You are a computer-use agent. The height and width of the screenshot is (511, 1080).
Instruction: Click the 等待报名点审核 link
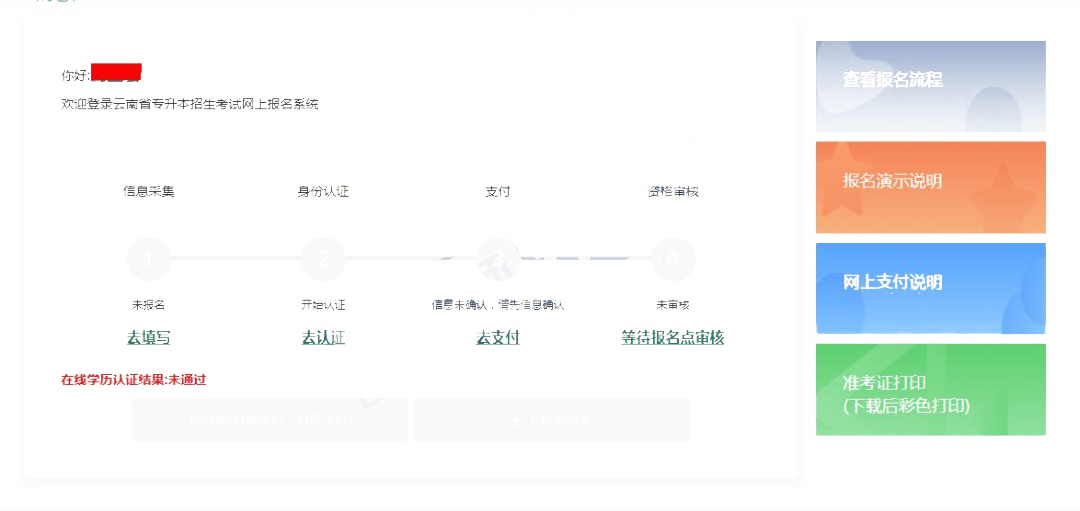click(x=672, y=338)
